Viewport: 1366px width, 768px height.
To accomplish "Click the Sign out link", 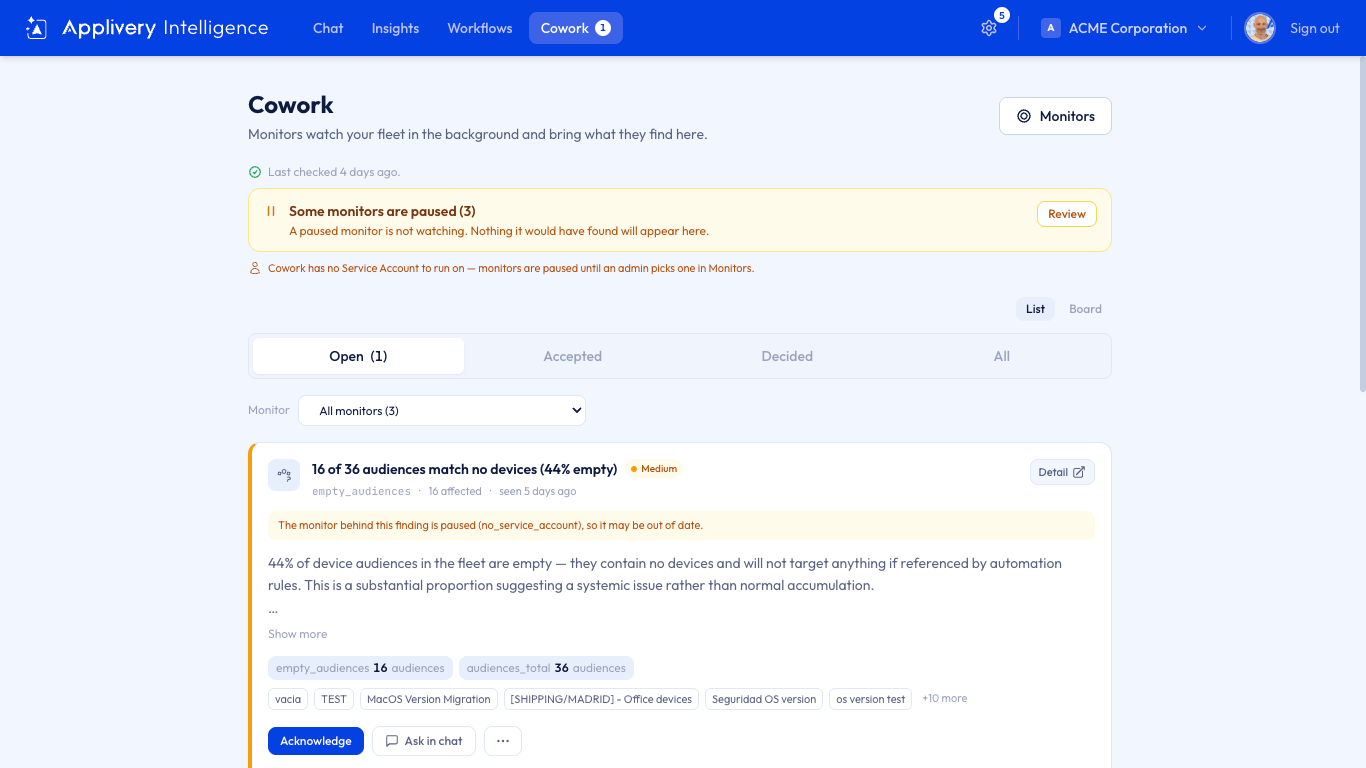I will (1315, 28).
